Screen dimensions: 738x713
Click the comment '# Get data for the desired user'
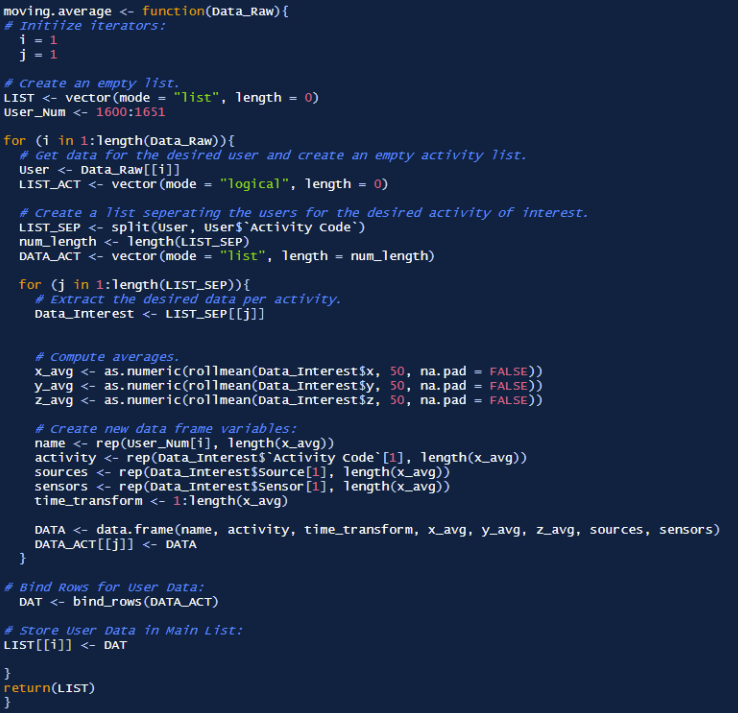coord(273,155)
